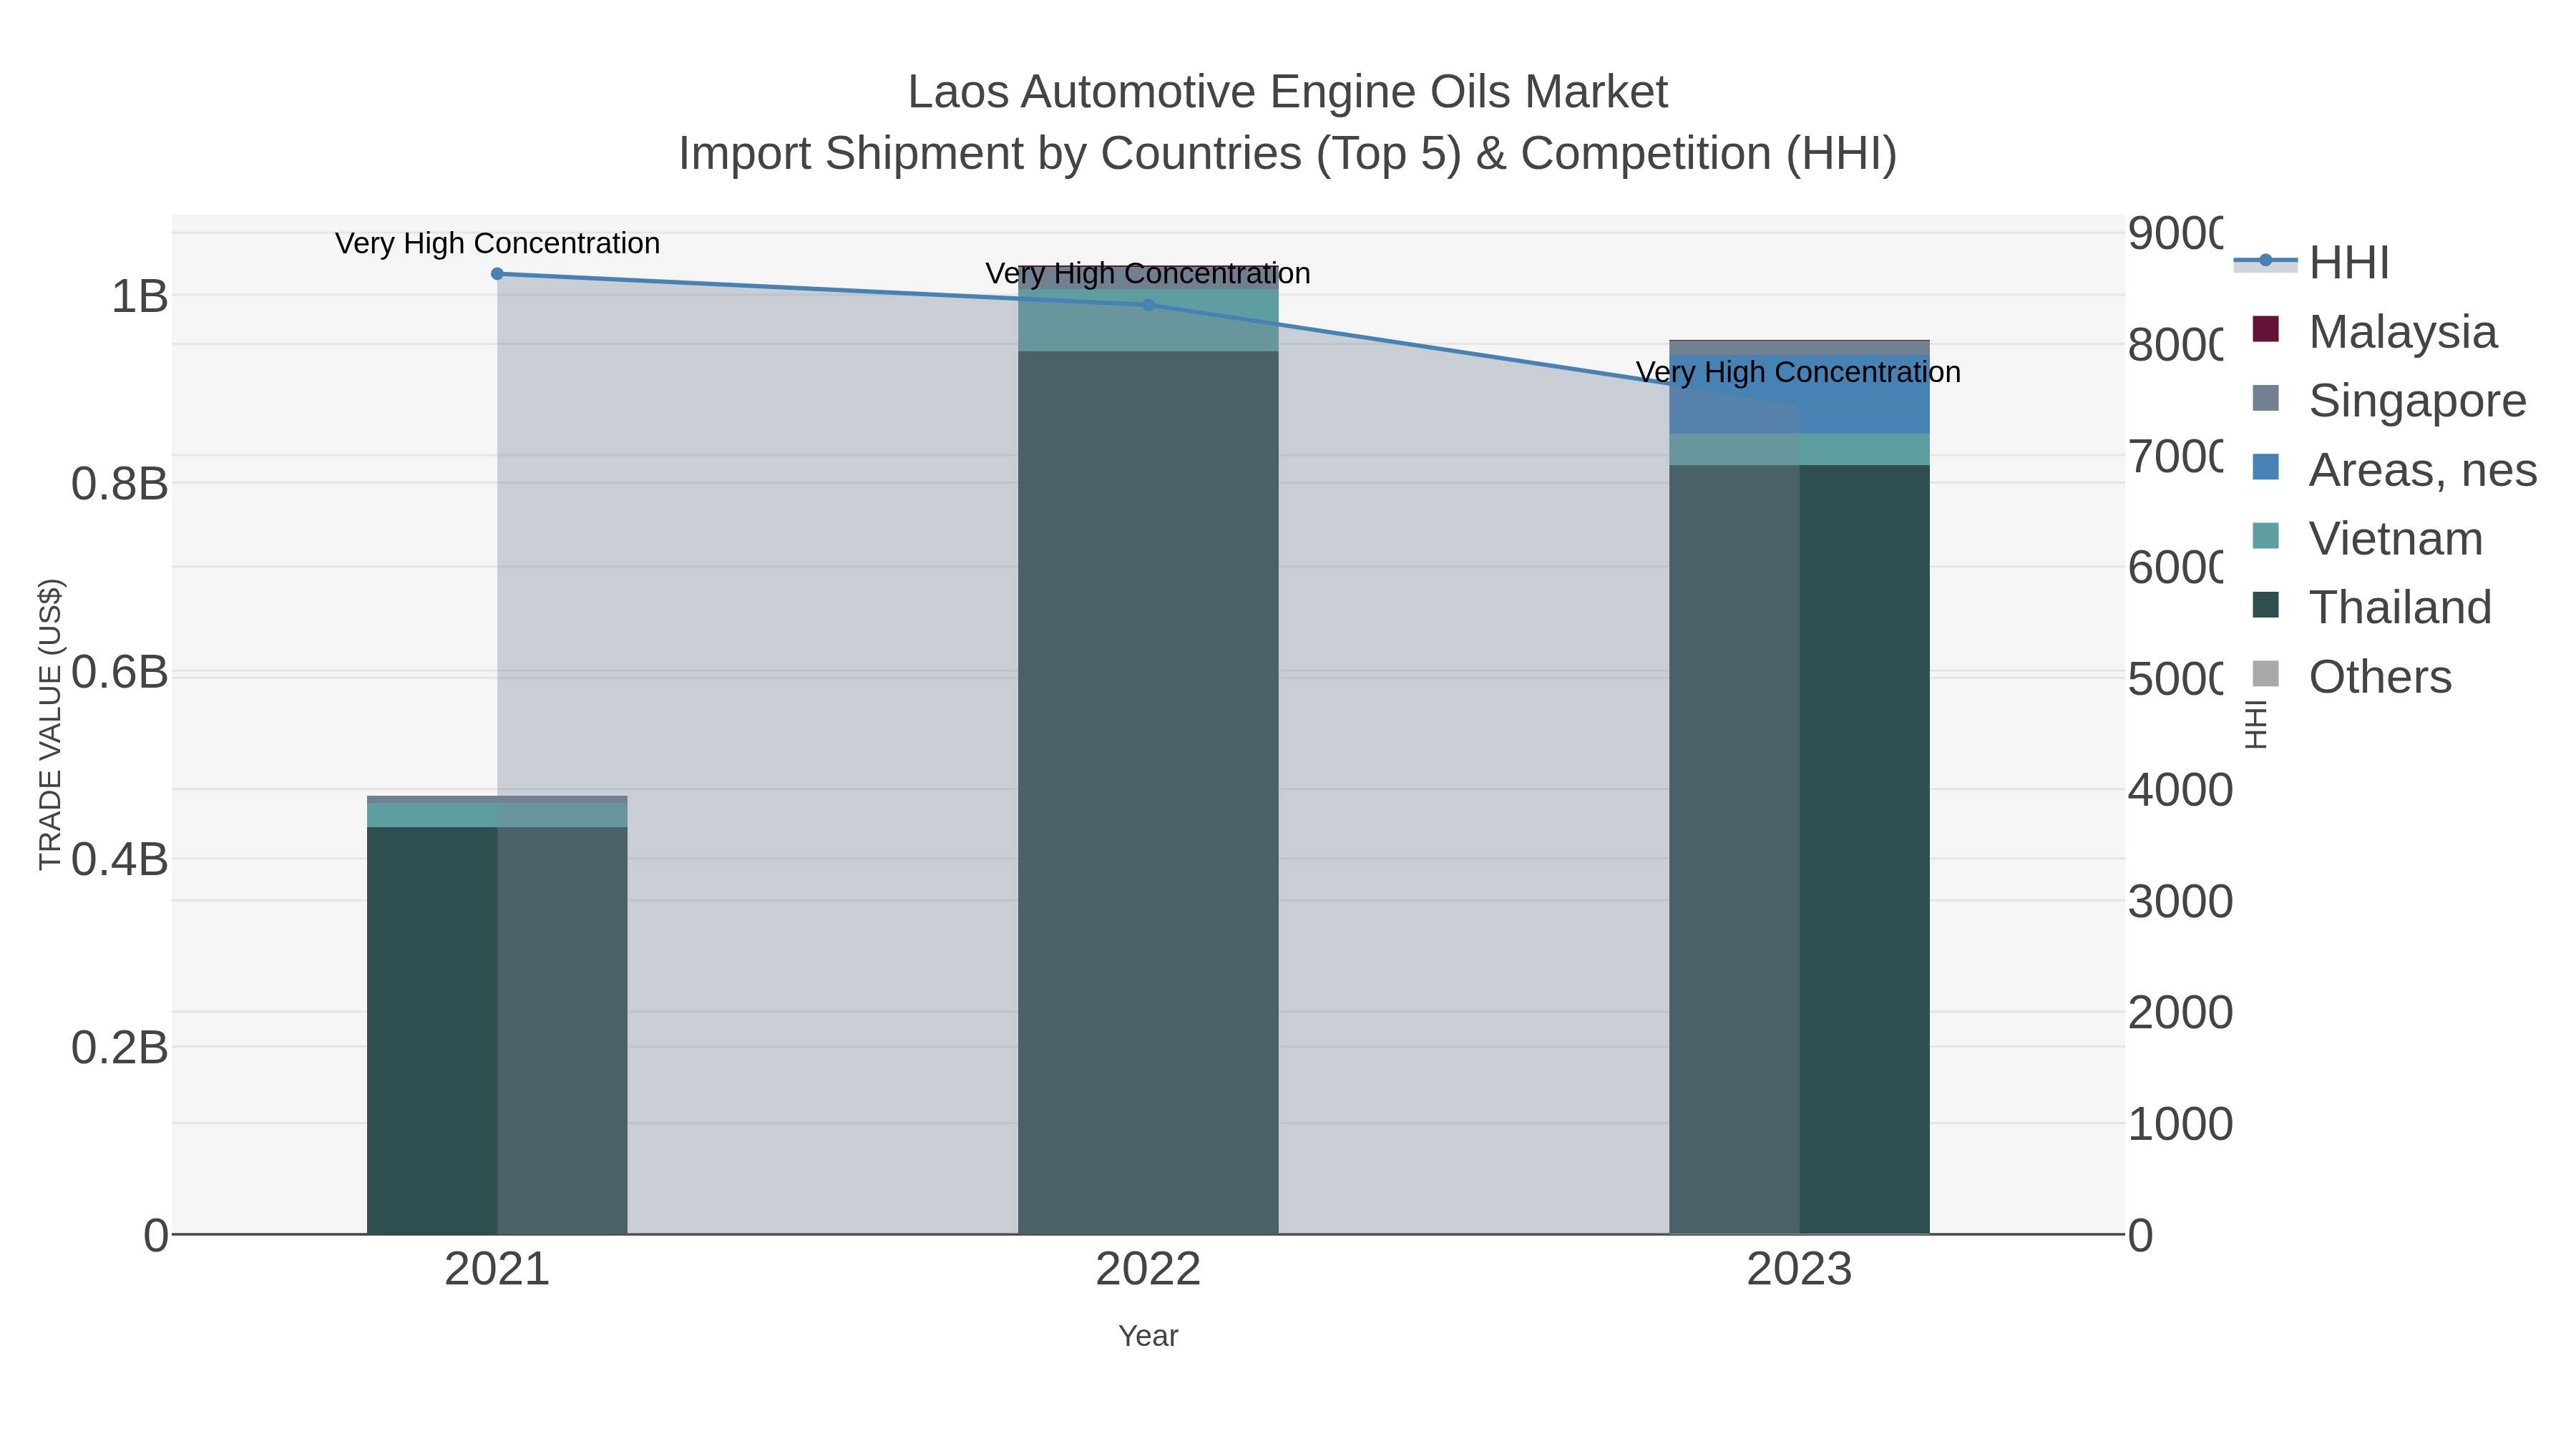Click the 2023 Areas, nes blue segment
Image resolution: width=2576 pixels, height=1449 pixels.
(x=1799, y=394)
